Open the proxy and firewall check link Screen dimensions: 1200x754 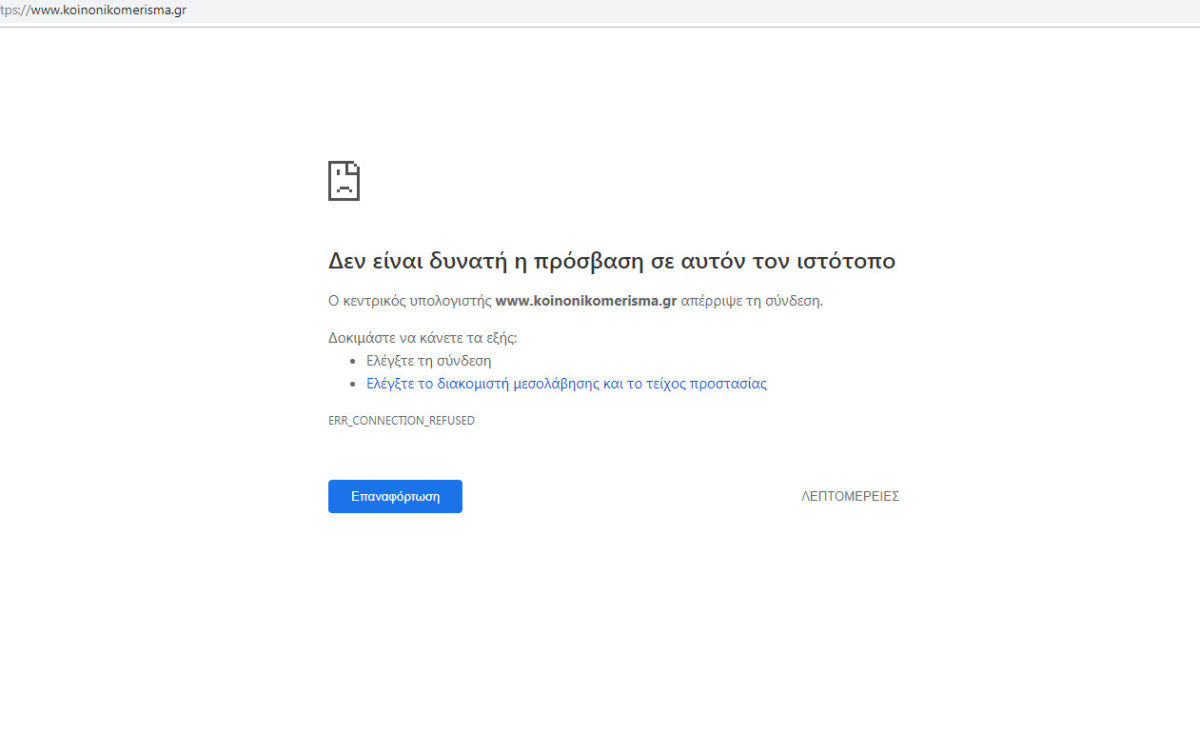566,383
